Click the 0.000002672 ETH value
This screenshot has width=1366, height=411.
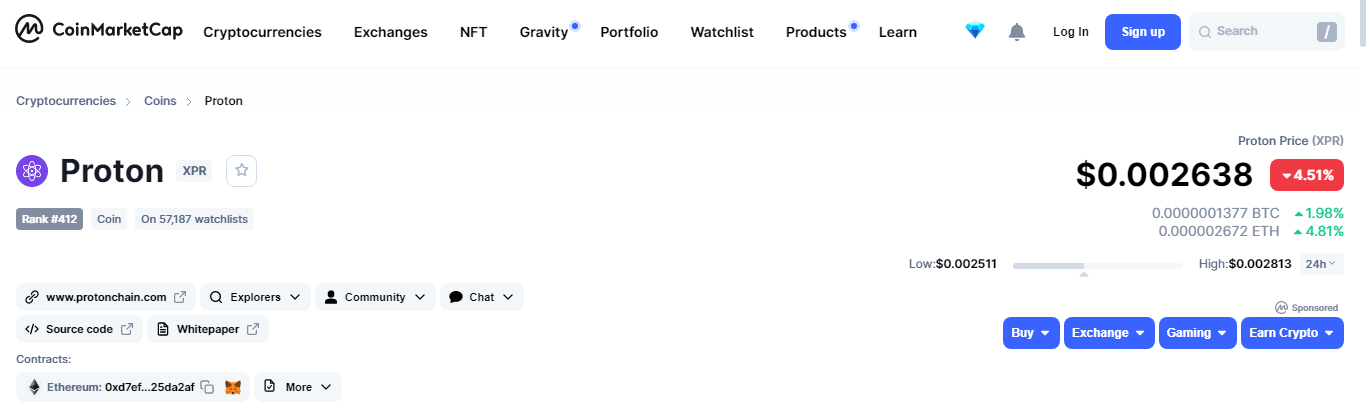pos(1219,231)
